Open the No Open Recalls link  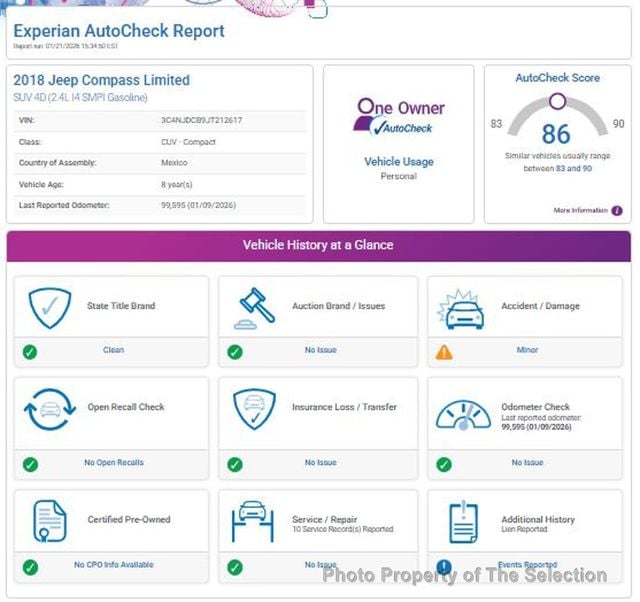click(114, 463)
